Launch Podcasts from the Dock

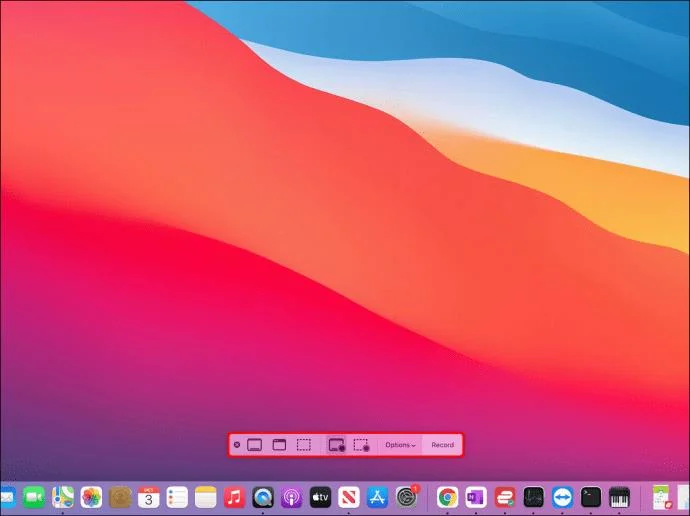click(x=291, y=497)
